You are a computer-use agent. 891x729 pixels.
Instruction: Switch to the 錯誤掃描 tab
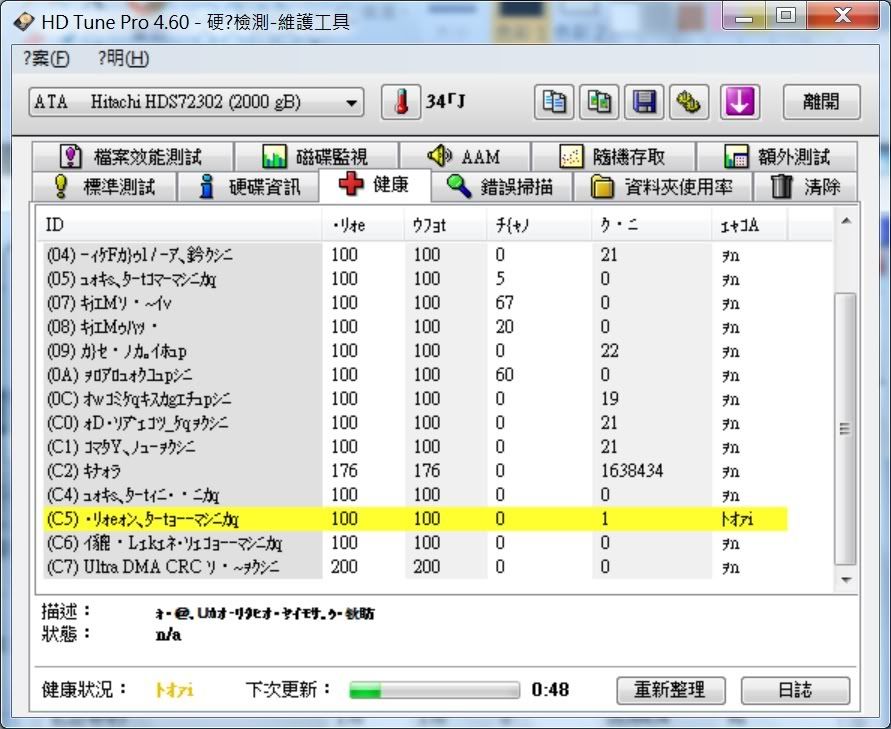(x=501, y=186)
